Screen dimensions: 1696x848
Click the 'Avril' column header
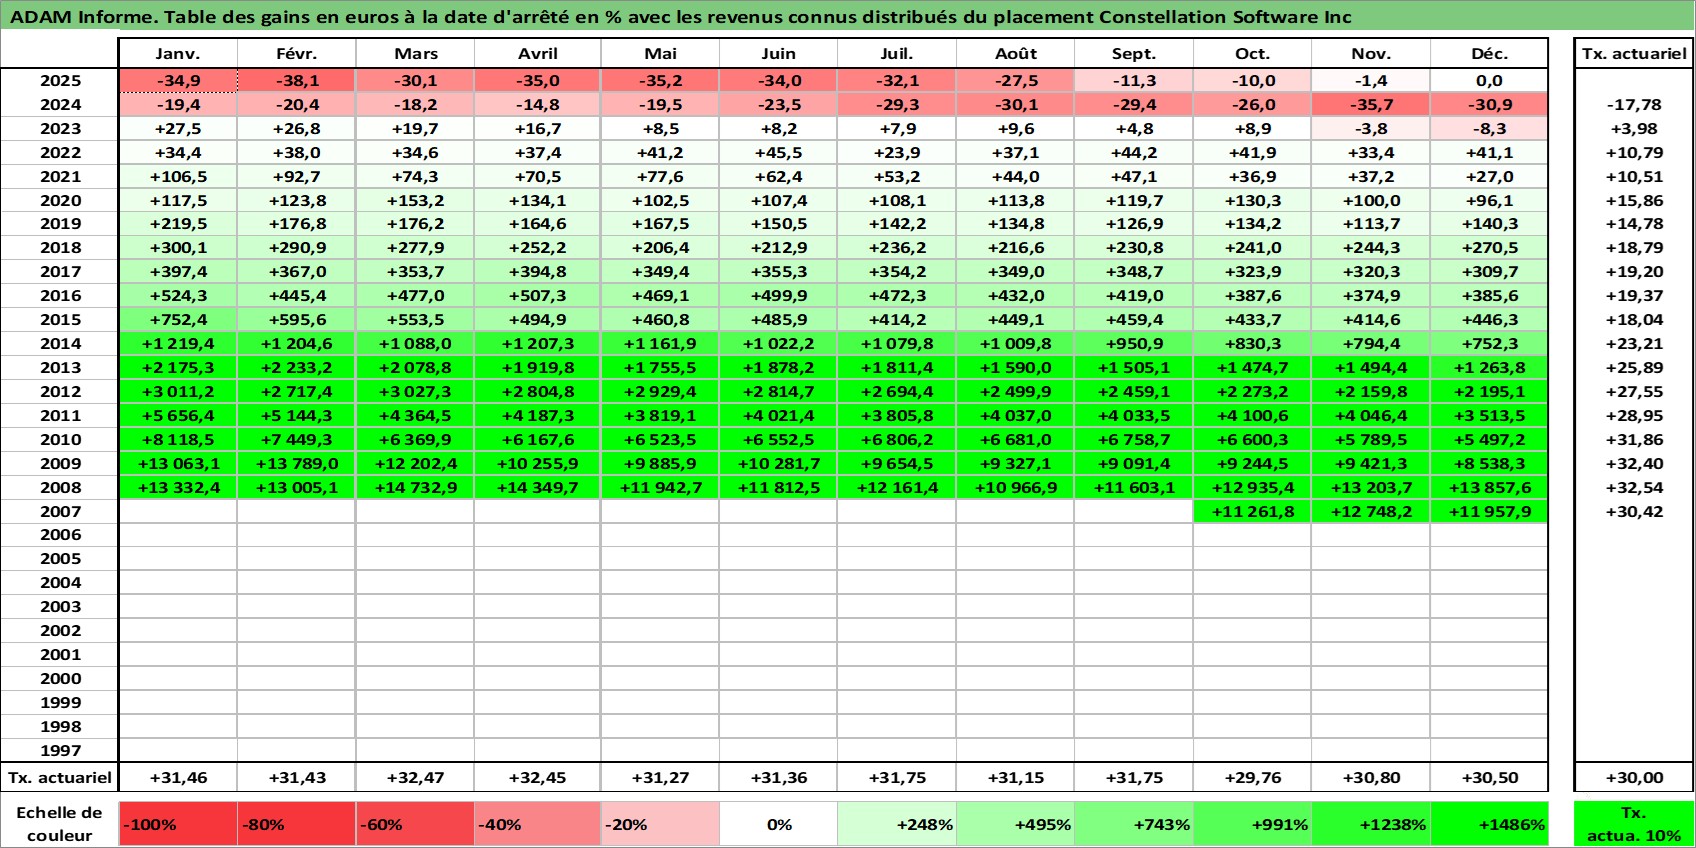[538, 54]
